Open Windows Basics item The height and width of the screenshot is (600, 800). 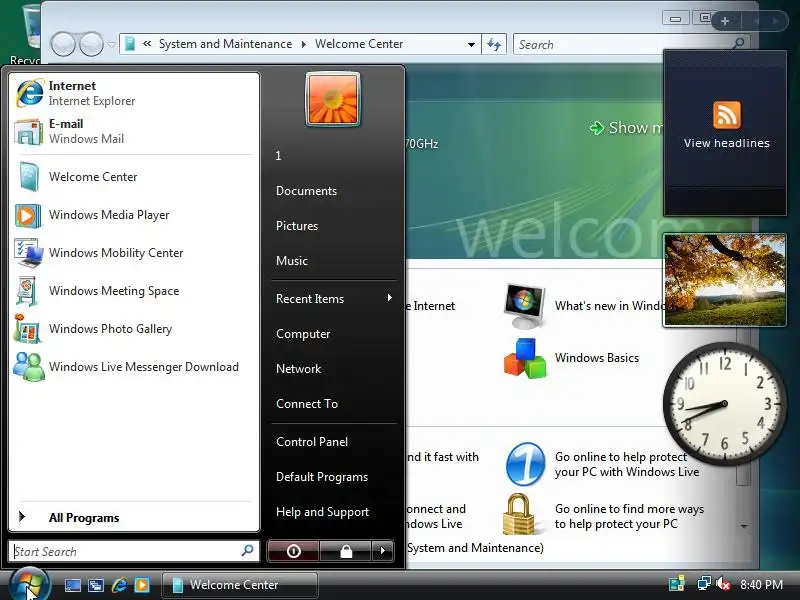coord(571,358)
